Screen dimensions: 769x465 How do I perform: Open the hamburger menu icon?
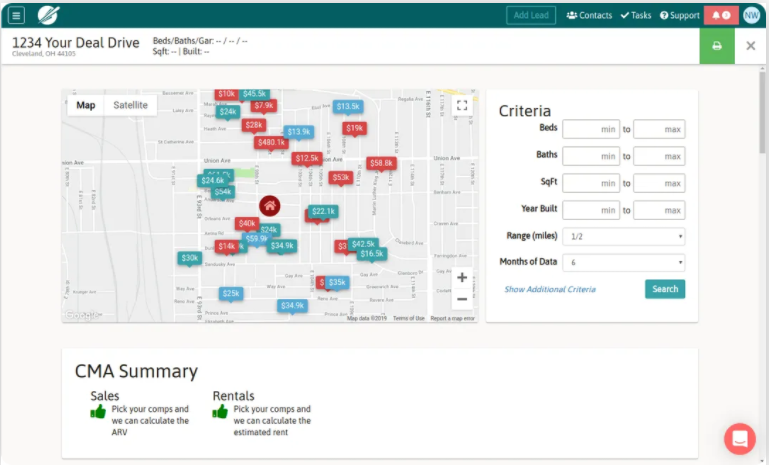[16, 15]
